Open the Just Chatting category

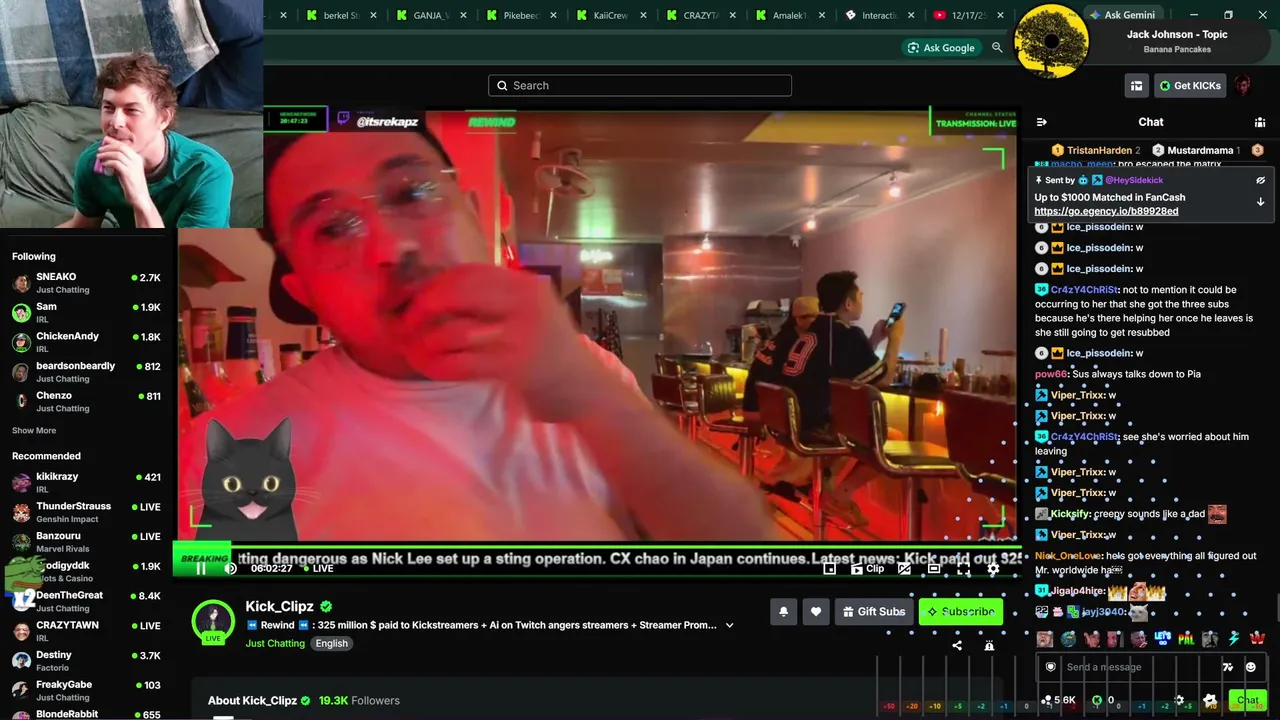tap(275, 643)
